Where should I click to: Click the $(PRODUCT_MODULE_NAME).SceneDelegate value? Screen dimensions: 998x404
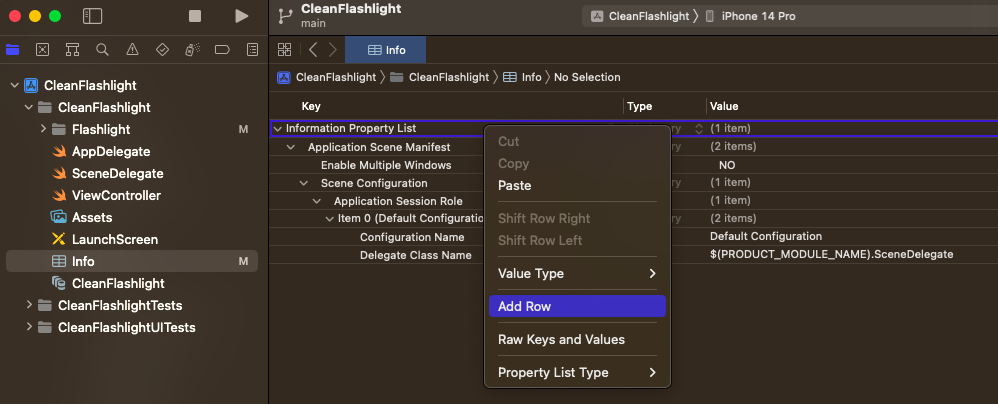[831, 254]
